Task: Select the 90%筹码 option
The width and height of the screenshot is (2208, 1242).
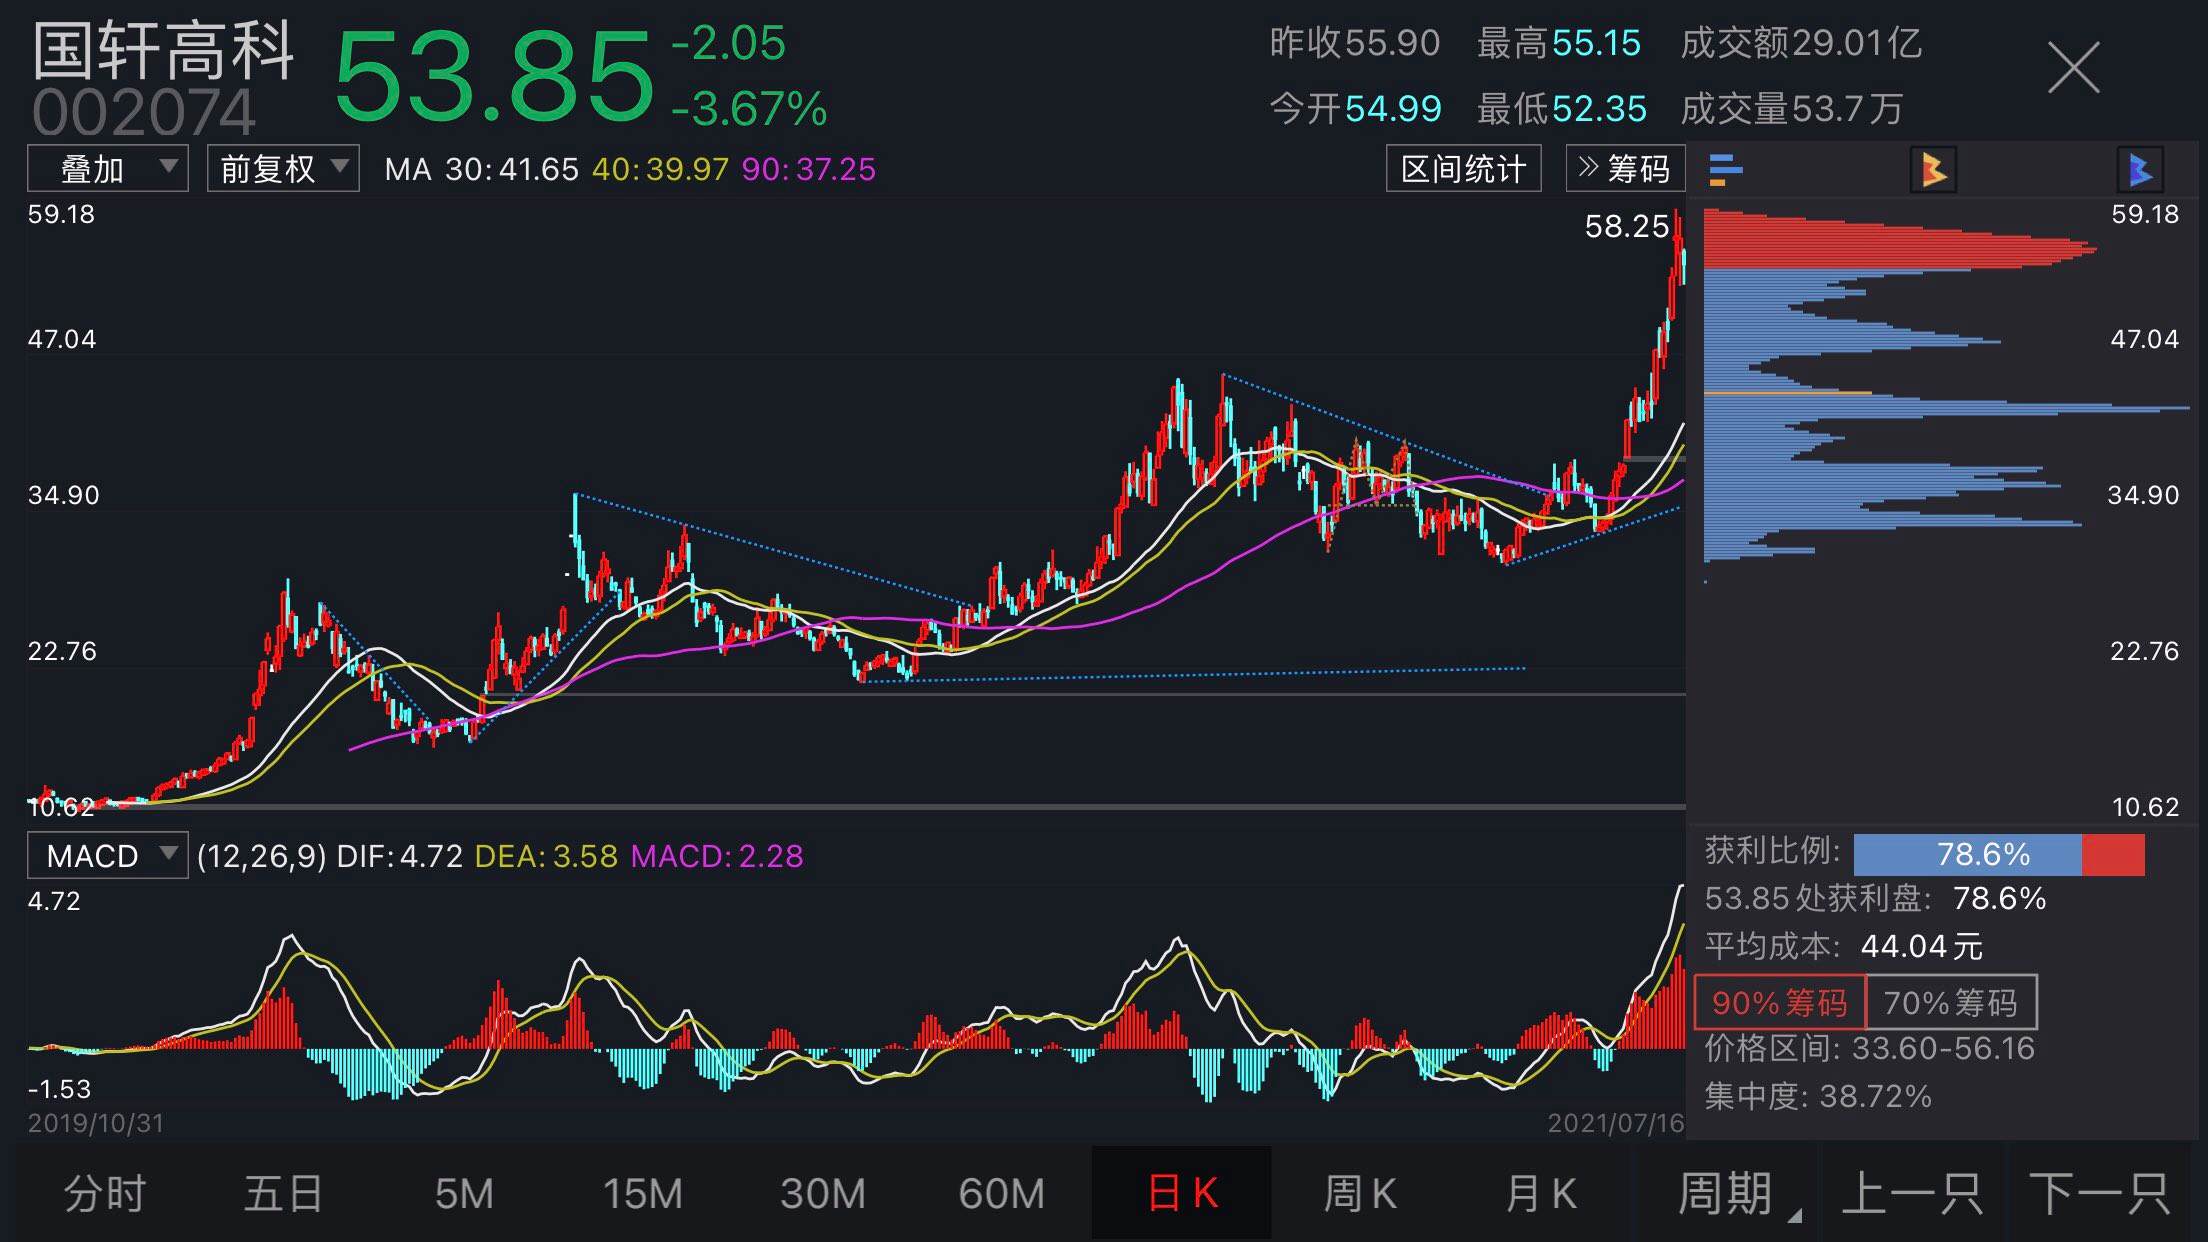Action: pos(1780,1002)
